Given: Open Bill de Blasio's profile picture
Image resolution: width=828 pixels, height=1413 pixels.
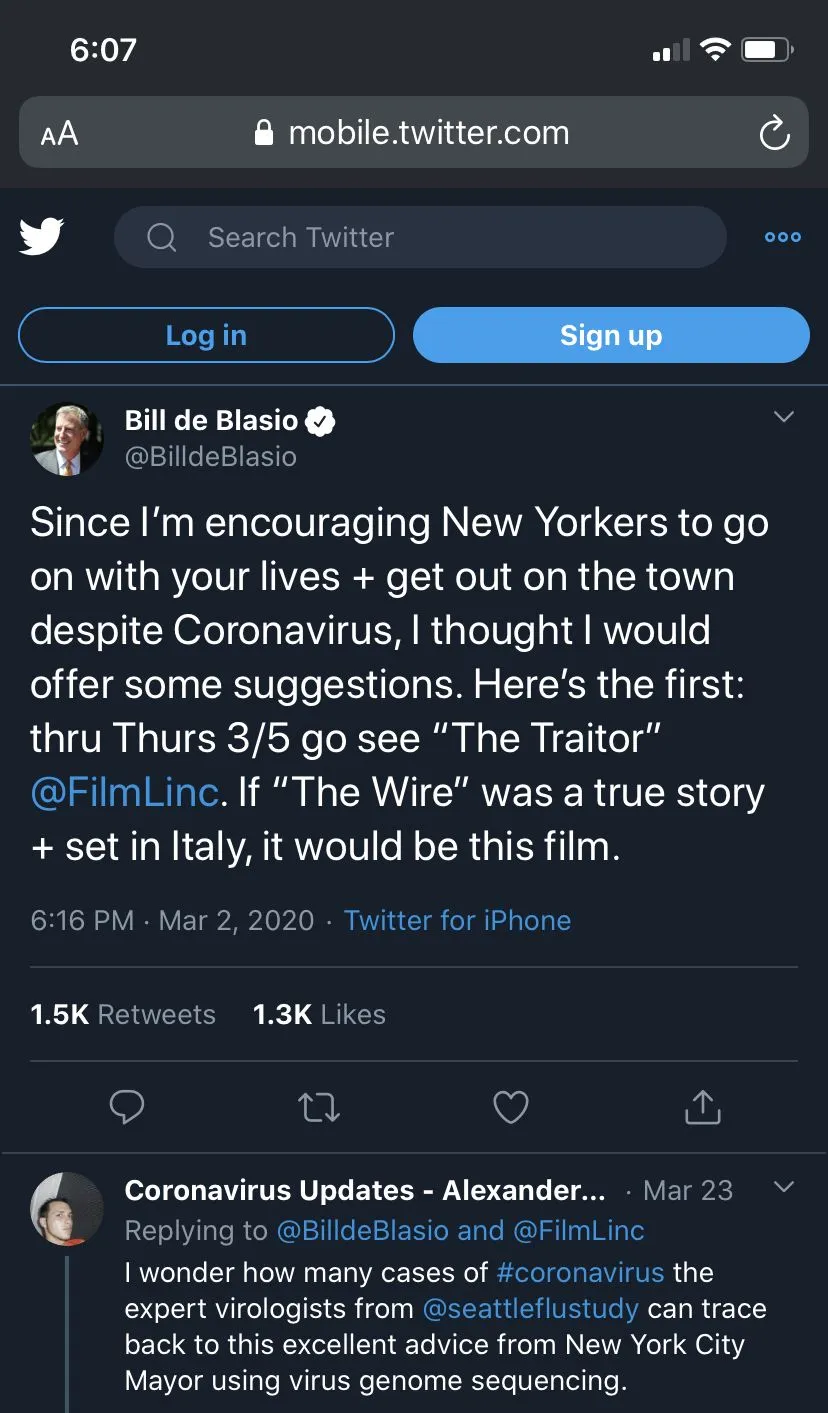Looking at the screenshot, I should click(67, 438).
